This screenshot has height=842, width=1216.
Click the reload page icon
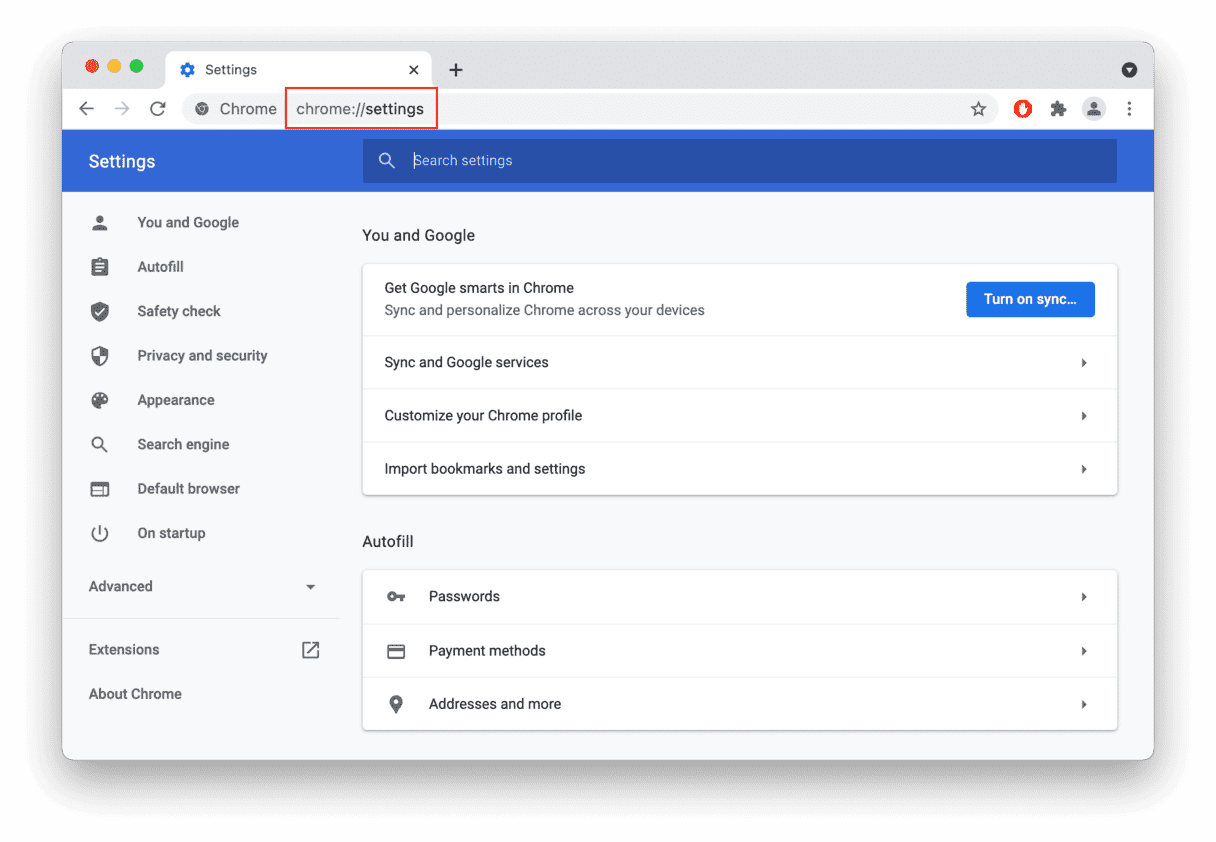point(157,109)
